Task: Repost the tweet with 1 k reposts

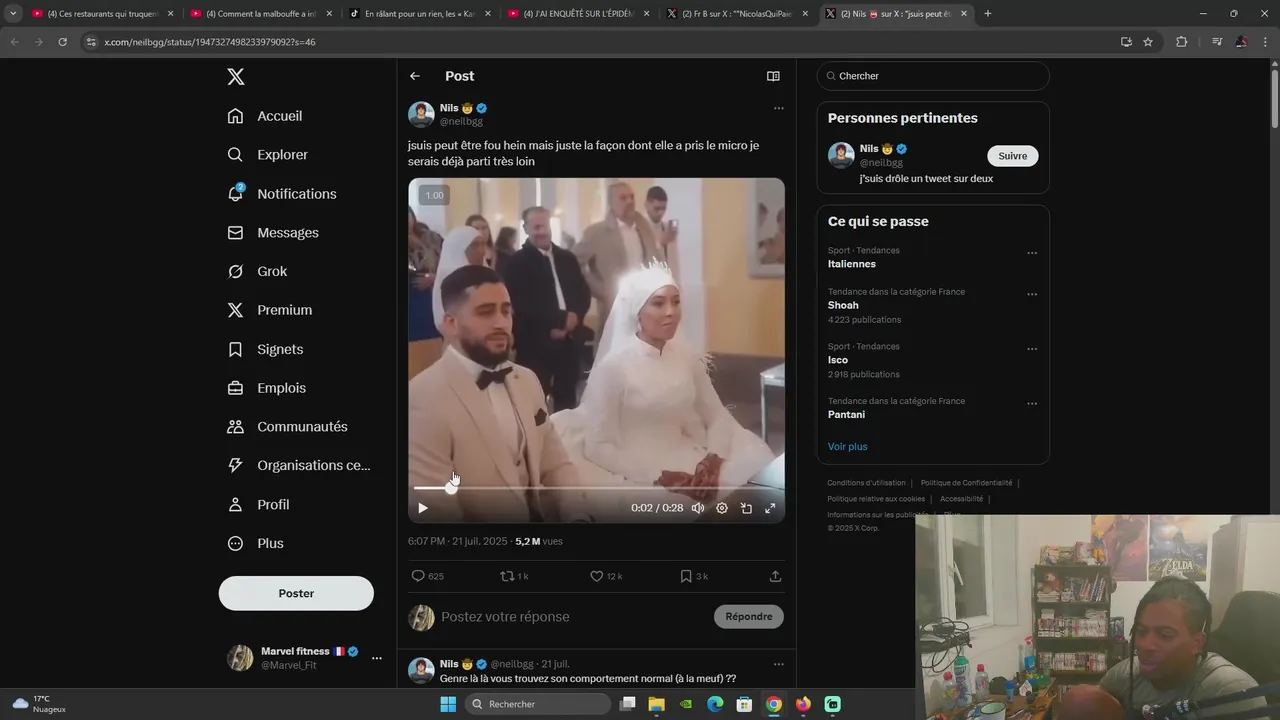Action: 514,576
